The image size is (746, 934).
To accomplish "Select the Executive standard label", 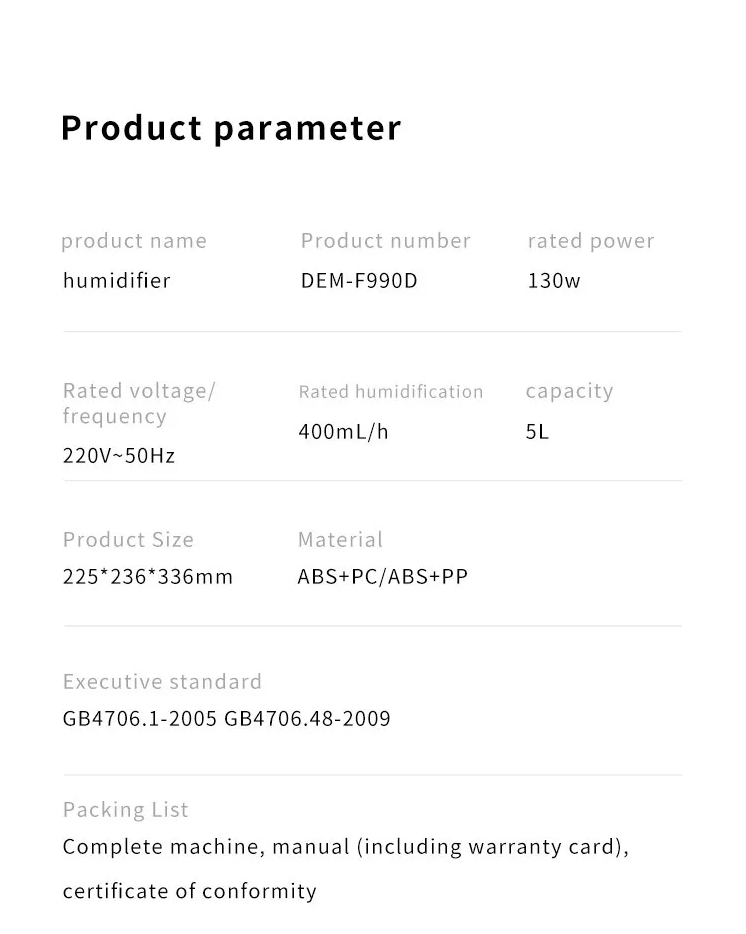I will click(x=162, y=681).
